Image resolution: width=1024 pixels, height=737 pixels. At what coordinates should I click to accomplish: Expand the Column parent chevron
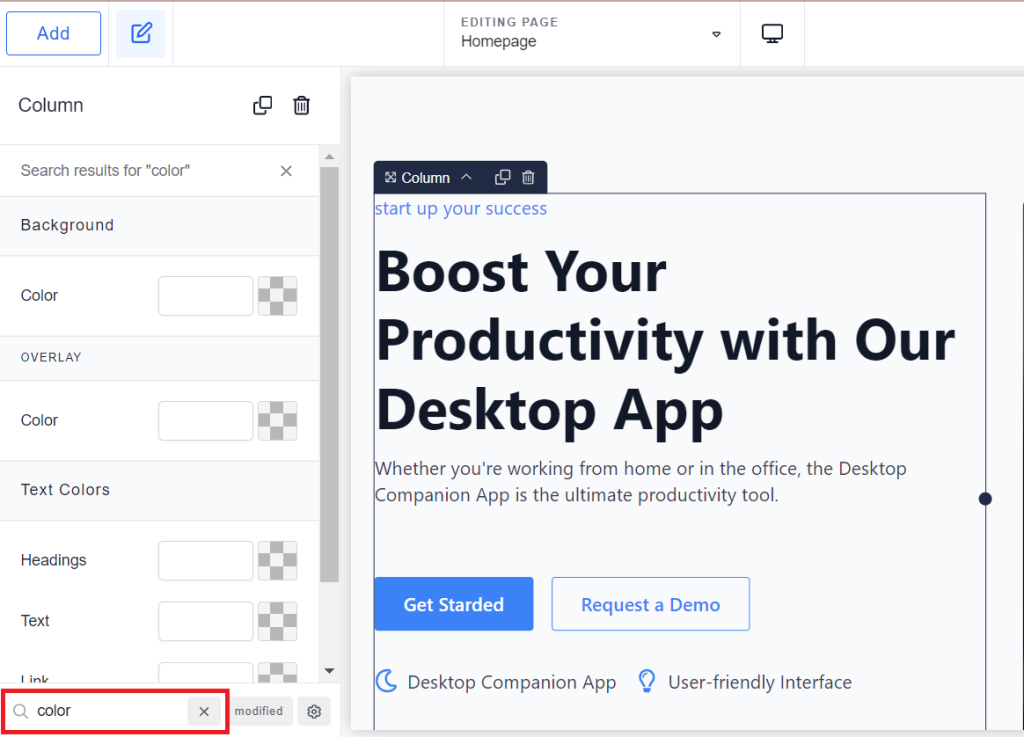tap(466, 177)
